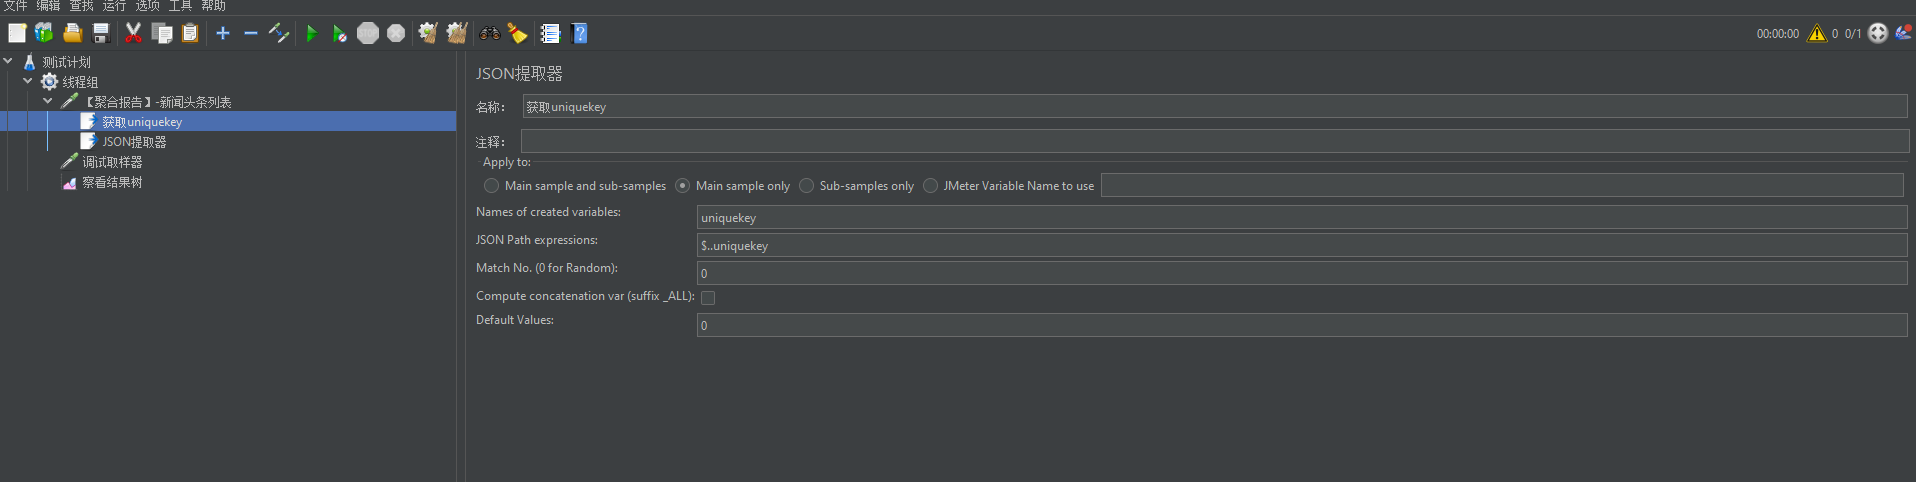Select the 线程组 gear icon in tree
This screenshot has width=1916, height=482.
[49, 82]
